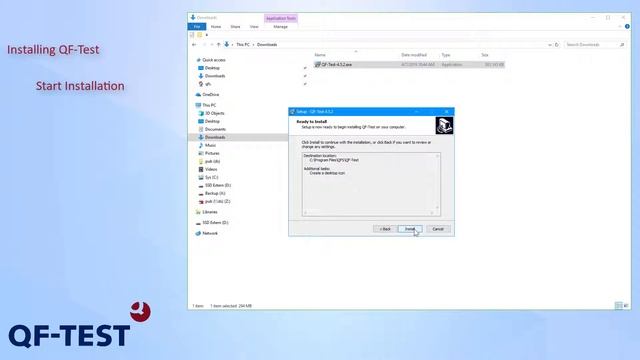
Task: Refresh the Downloads folder view
Action: pyautogui.click(x=557, y=44)
